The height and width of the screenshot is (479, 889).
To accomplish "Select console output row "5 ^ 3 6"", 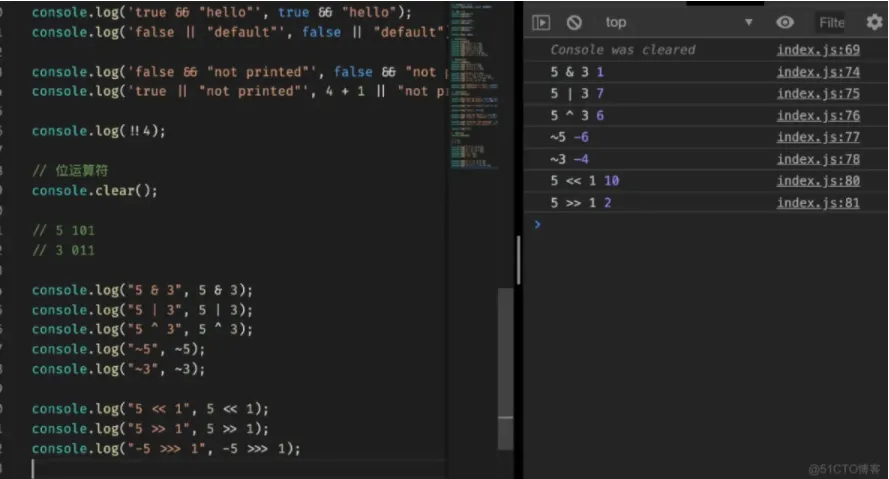I will (705, 116).
